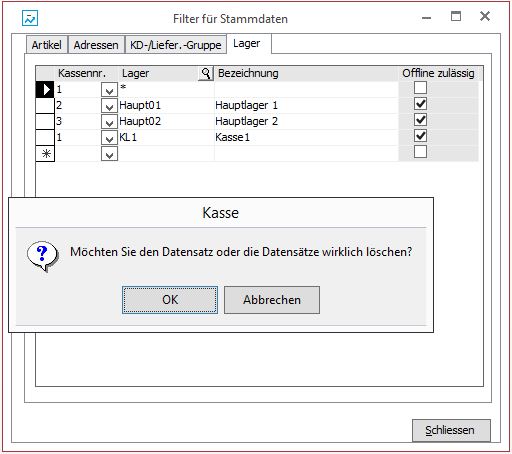512x454 pixels.
Task: Switch to the KD-/Liefer.-Gruppe tab
Action: [176, 45]
